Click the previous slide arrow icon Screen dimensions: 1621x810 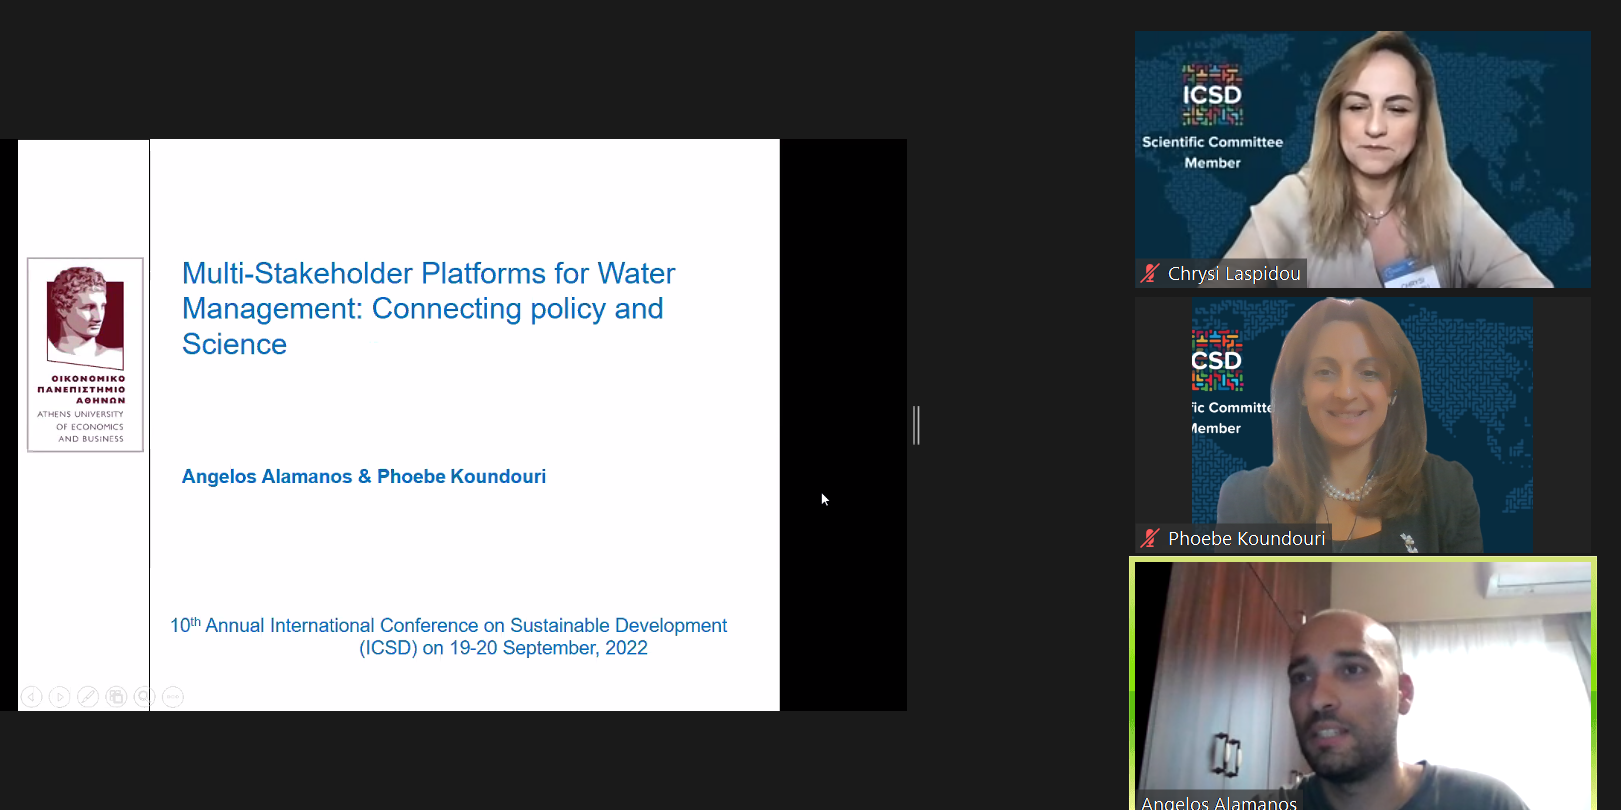coord(31,697)
